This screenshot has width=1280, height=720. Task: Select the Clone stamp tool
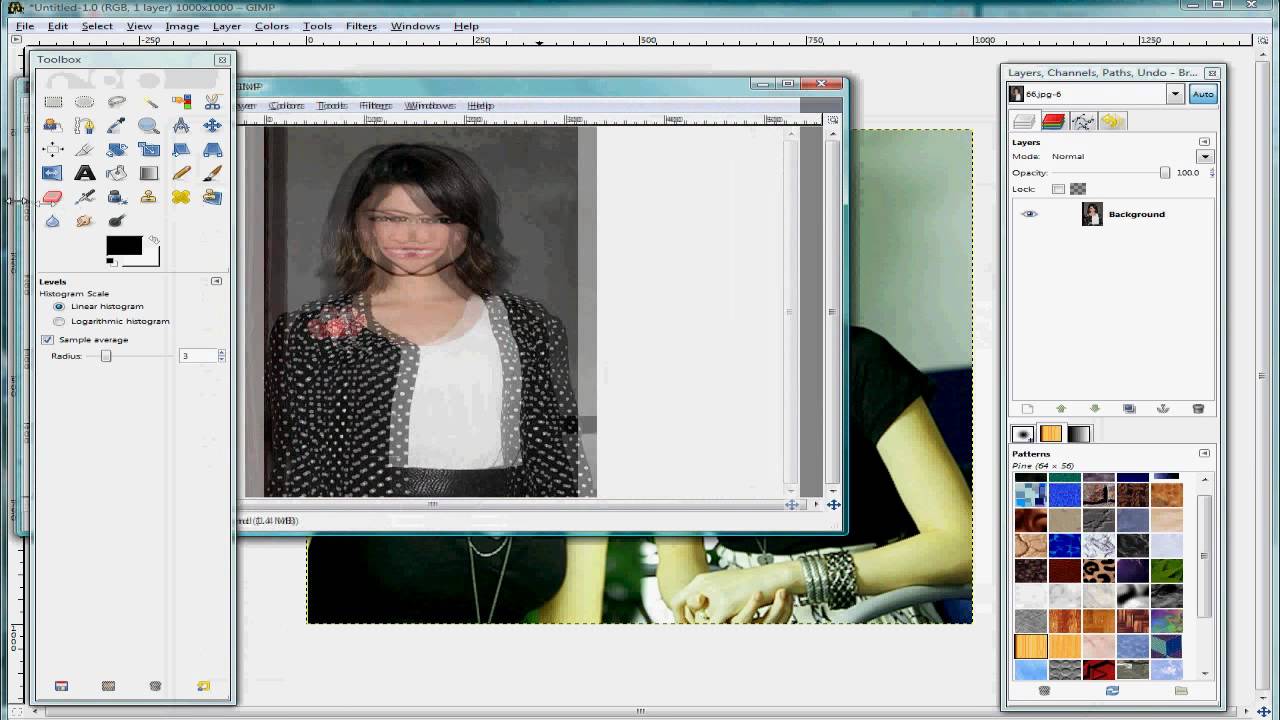pyautogui.click(x=149, y=198)
